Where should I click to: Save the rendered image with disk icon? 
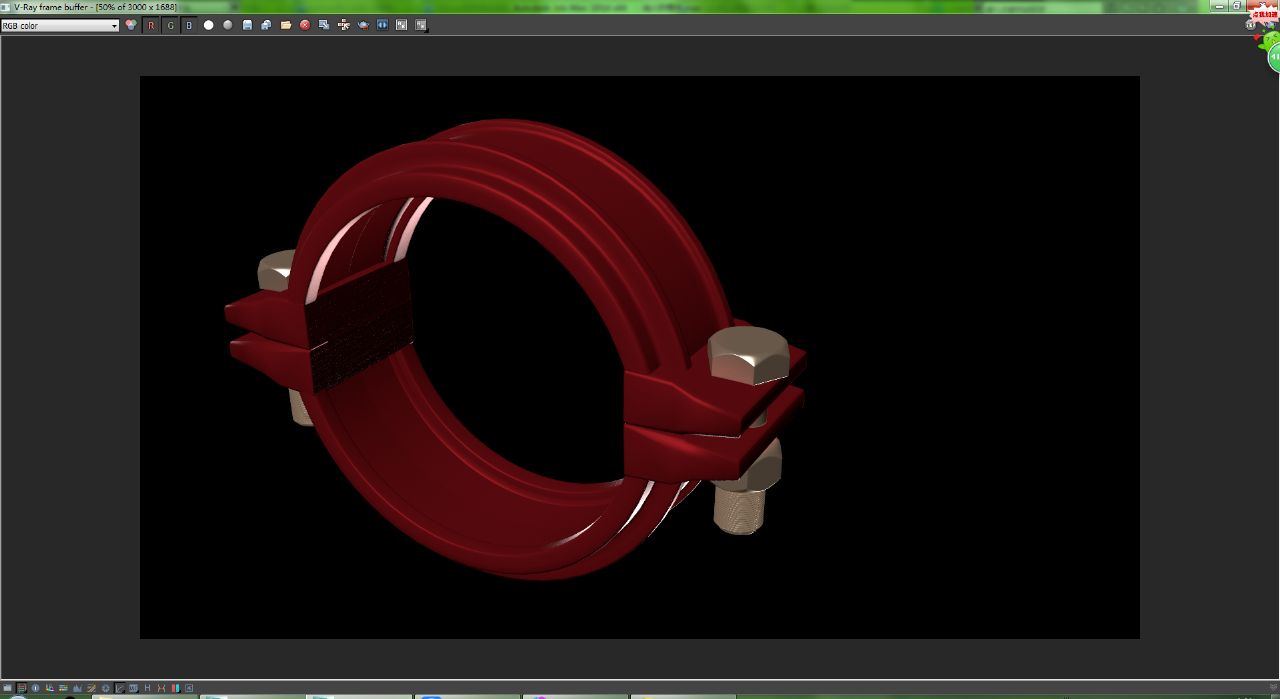(247, 25)
